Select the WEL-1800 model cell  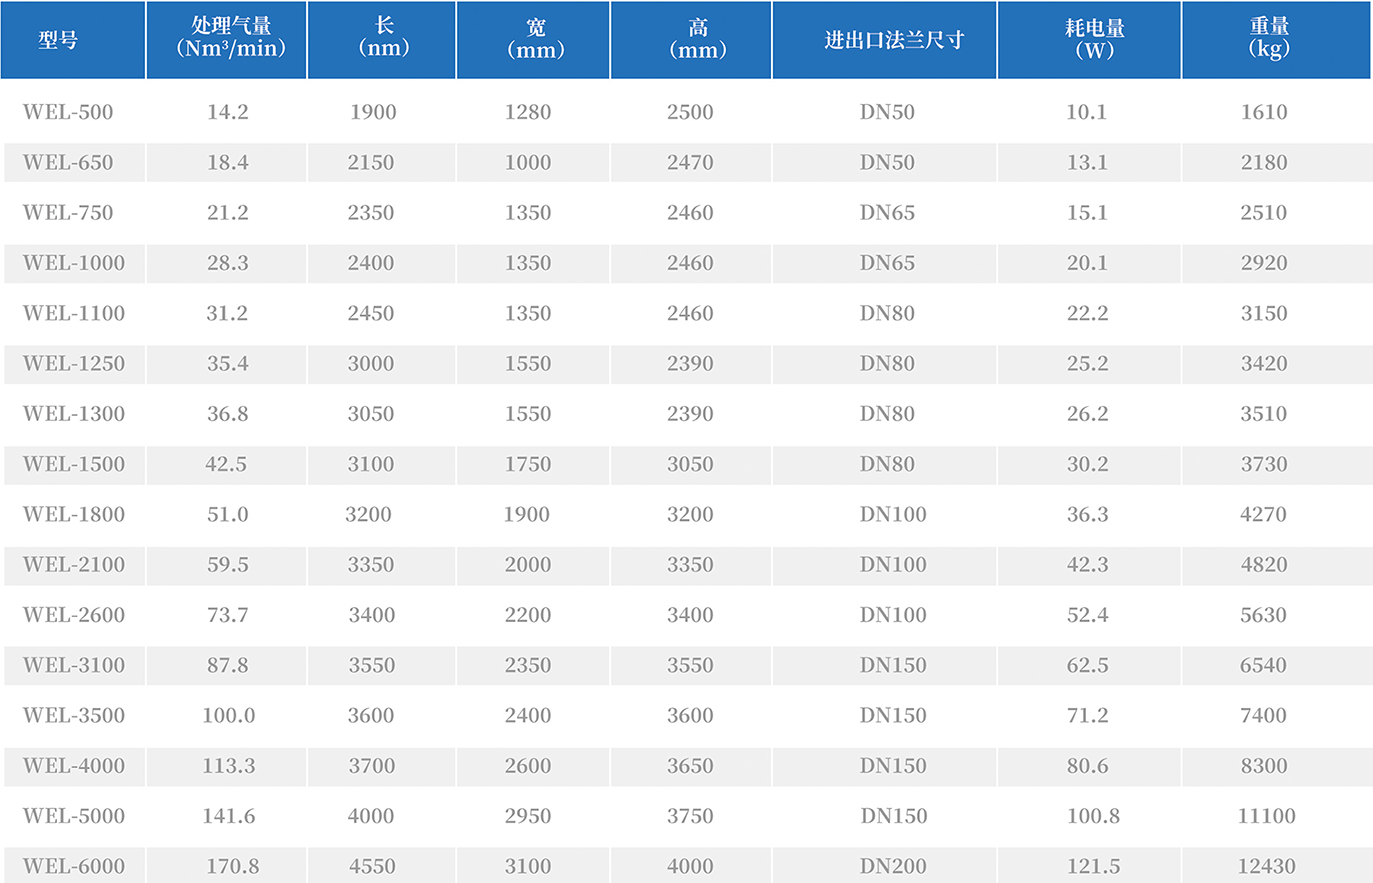74,514
